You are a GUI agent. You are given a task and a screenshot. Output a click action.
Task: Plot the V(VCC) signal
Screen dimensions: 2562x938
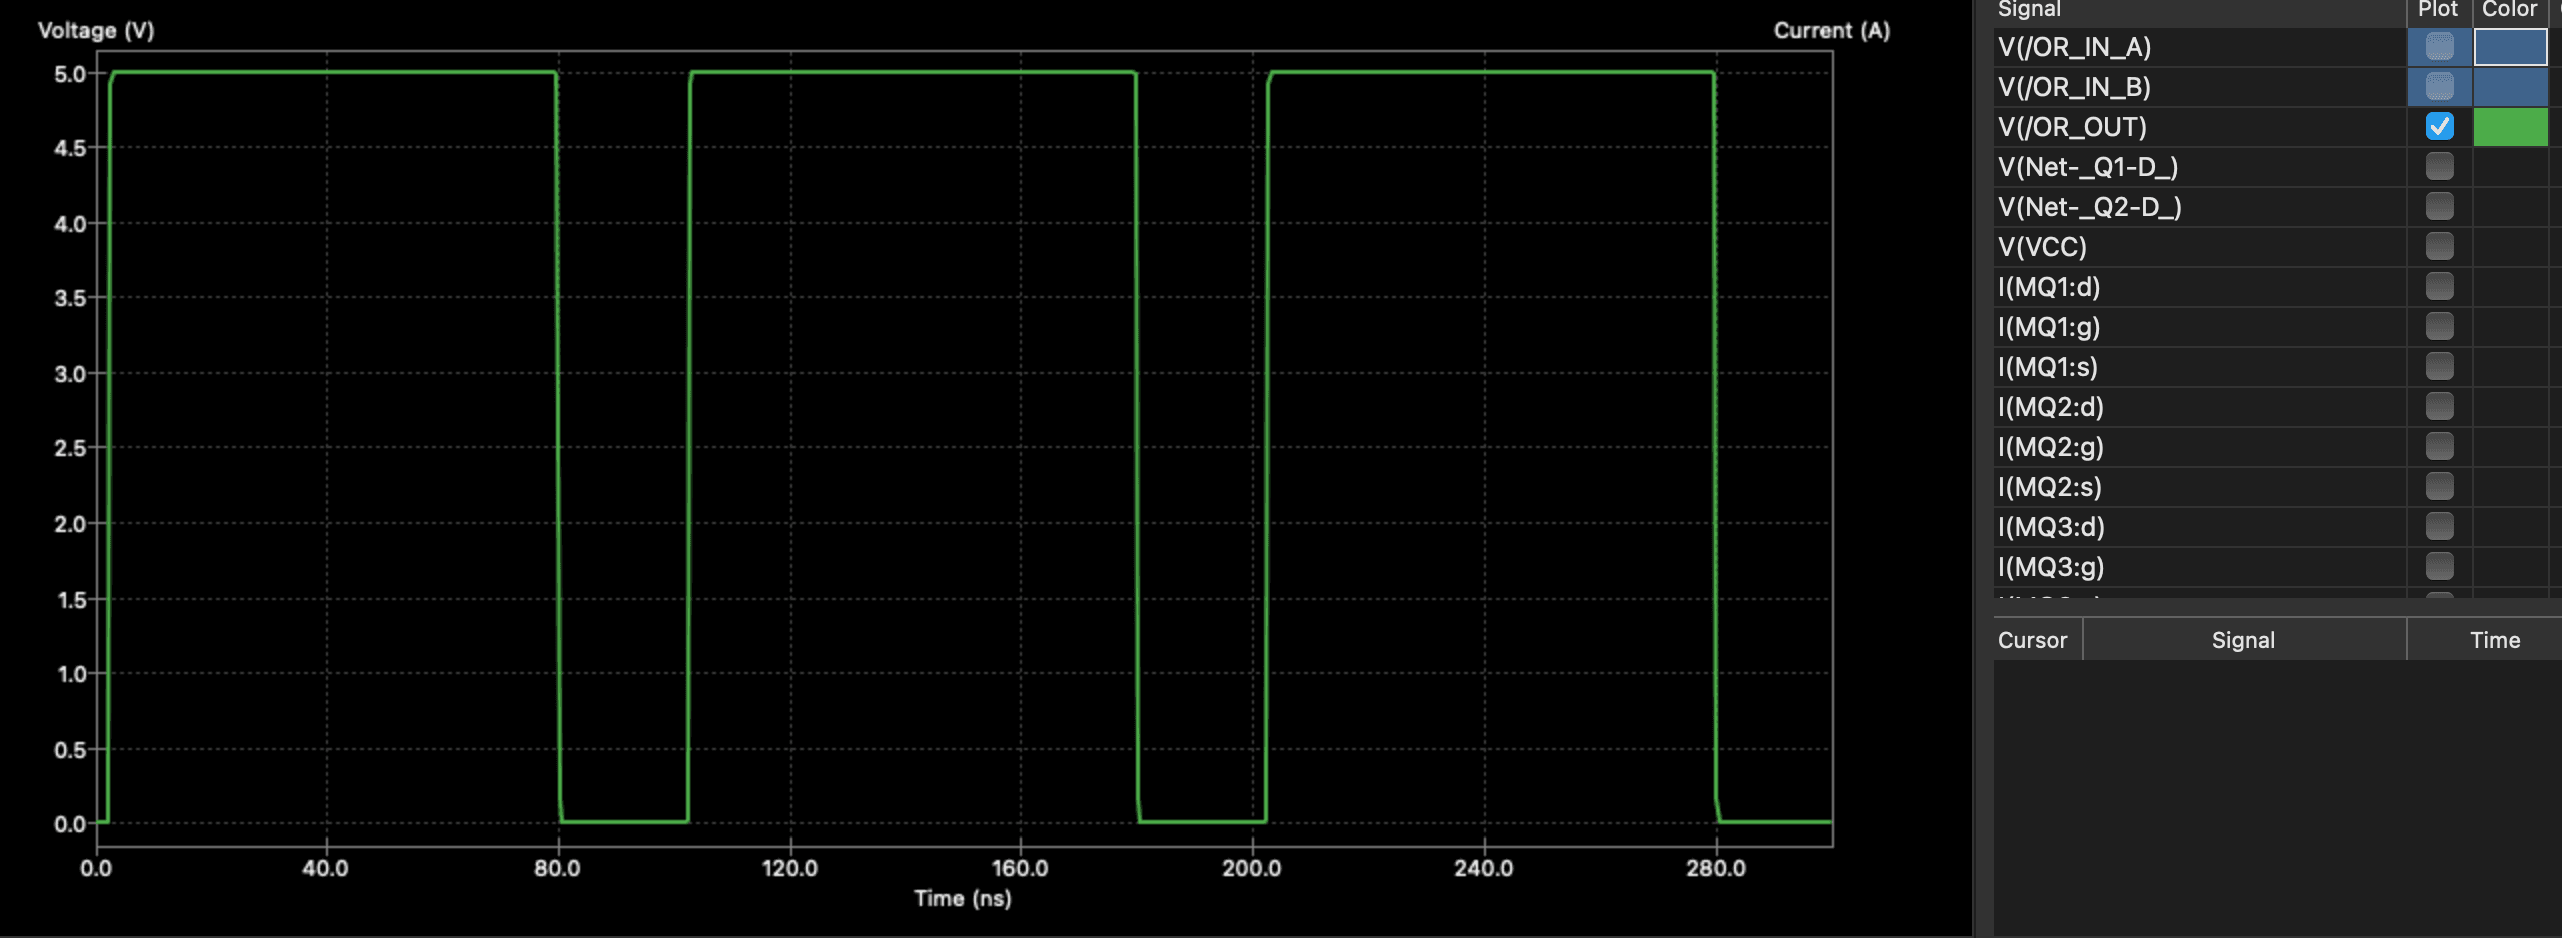2439,247
